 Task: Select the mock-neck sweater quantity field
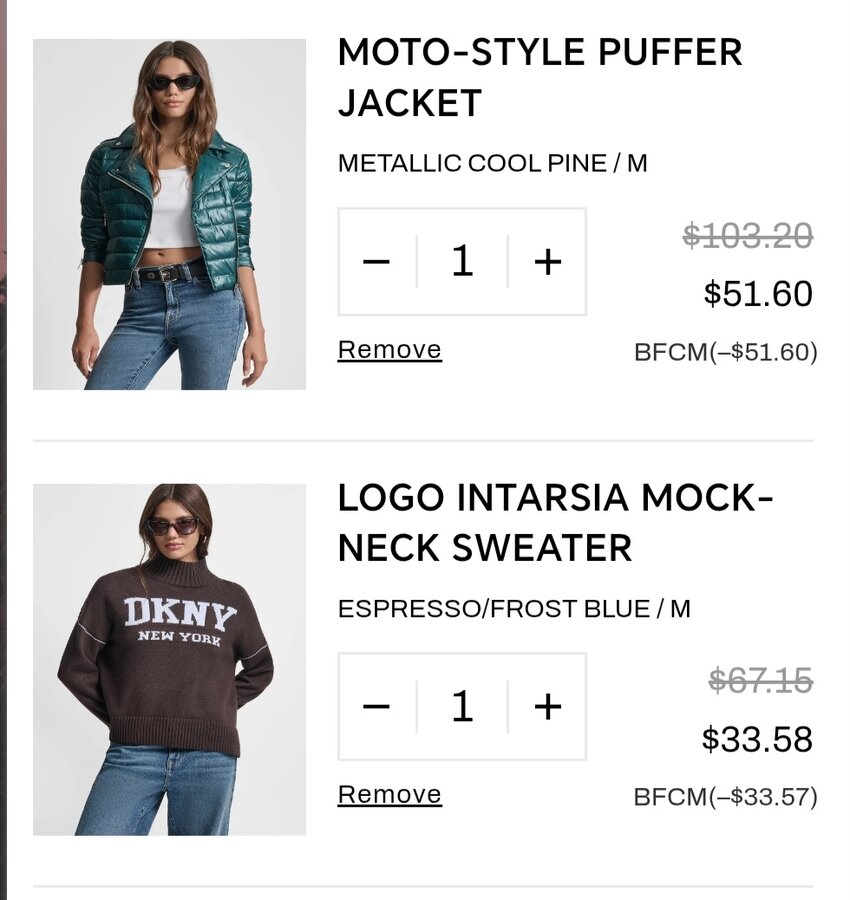[461, 707]
